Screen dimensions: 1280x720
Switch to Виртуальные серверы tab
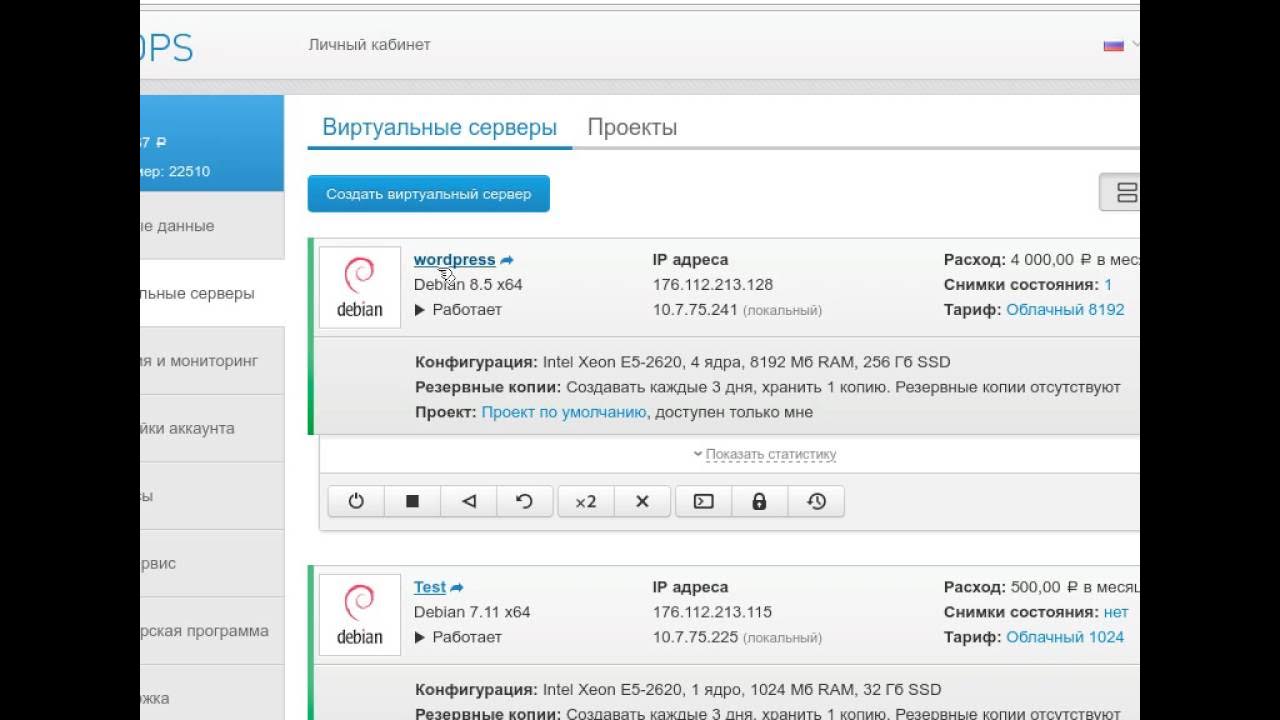coord(440,128)
